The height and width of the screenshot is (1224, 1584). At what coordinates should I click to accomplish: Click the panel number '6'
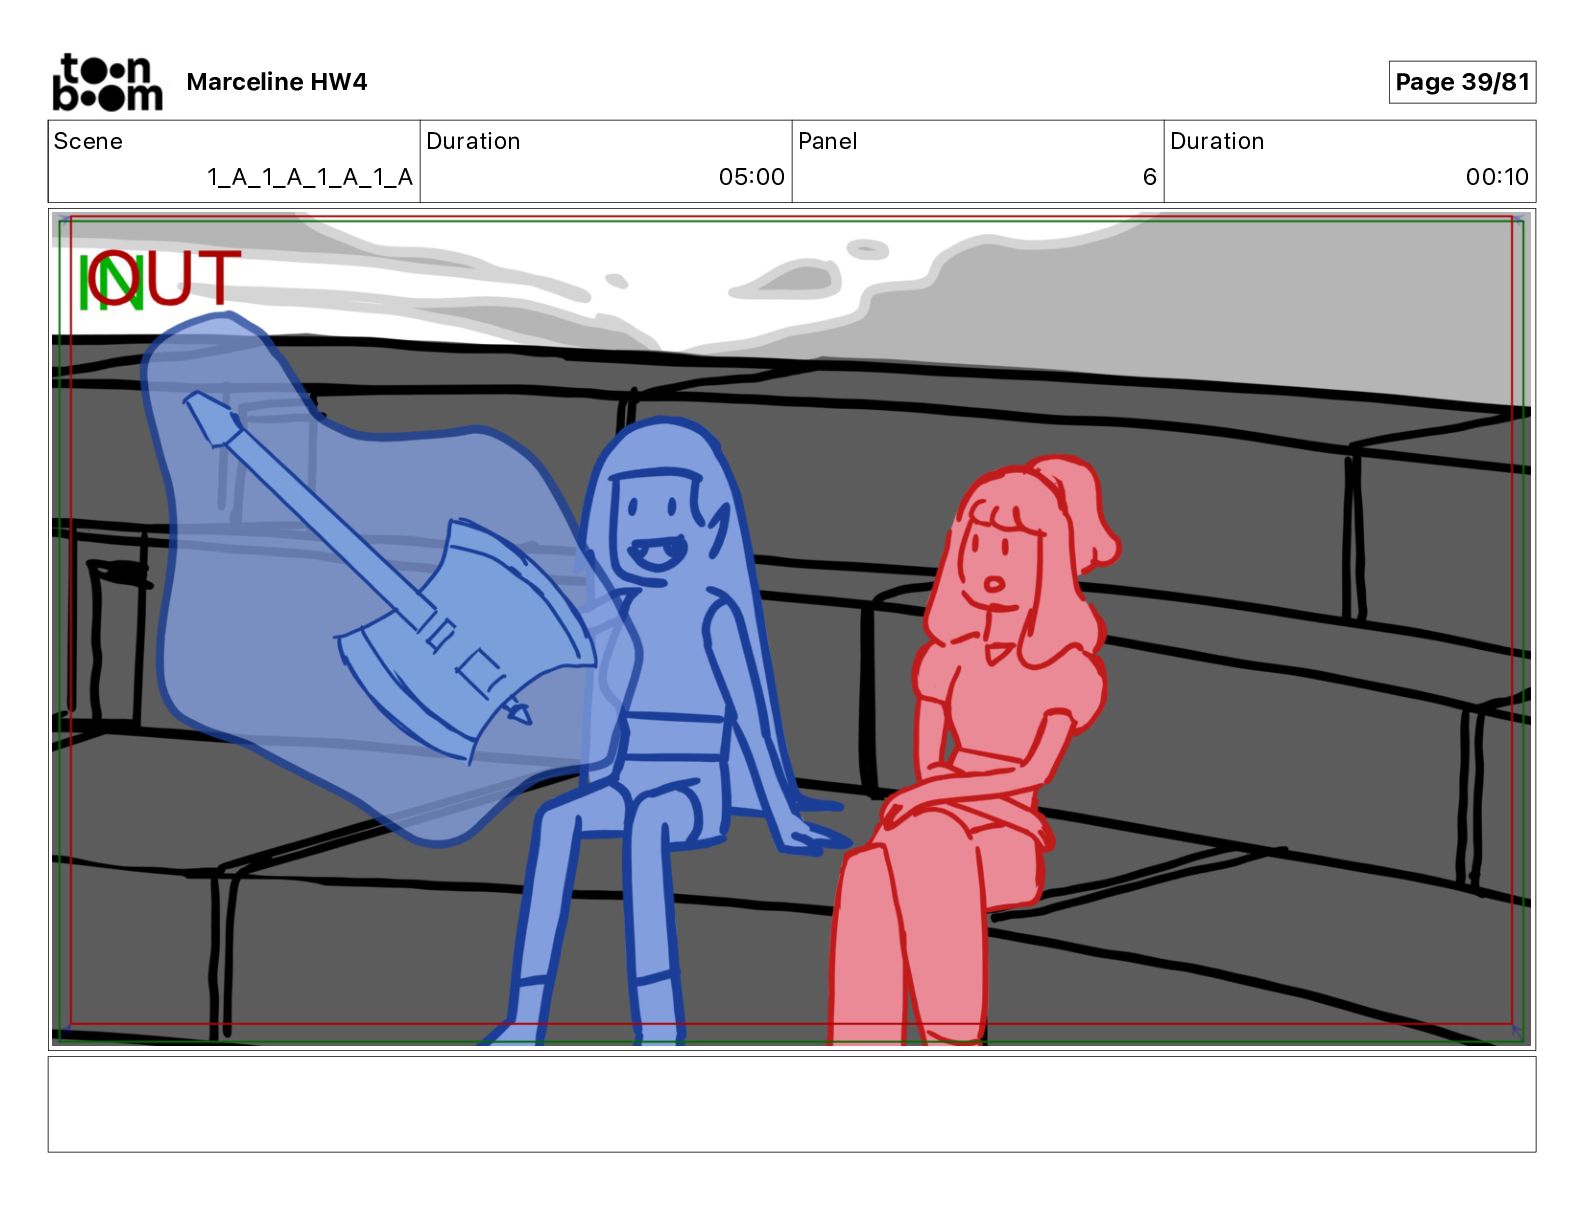(x=1150, y=177)
